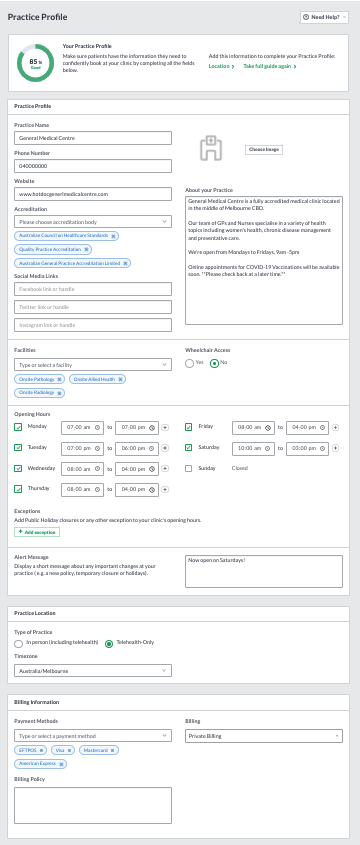Add another time slot for Thursday

[x=165, y=489]
